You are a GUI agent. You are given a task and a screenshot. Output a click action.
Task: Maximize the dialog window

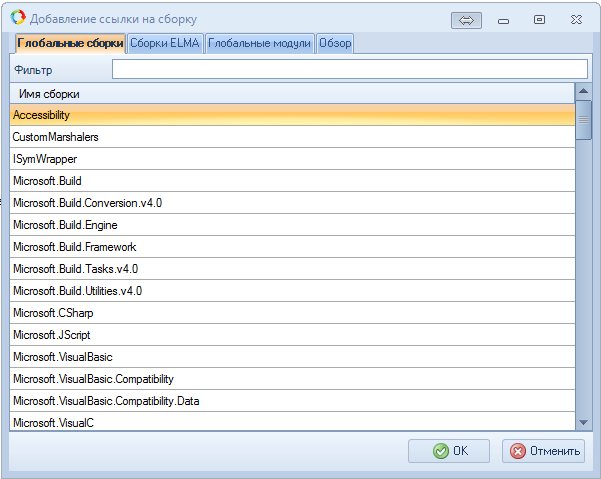click(x=539, y=19)
